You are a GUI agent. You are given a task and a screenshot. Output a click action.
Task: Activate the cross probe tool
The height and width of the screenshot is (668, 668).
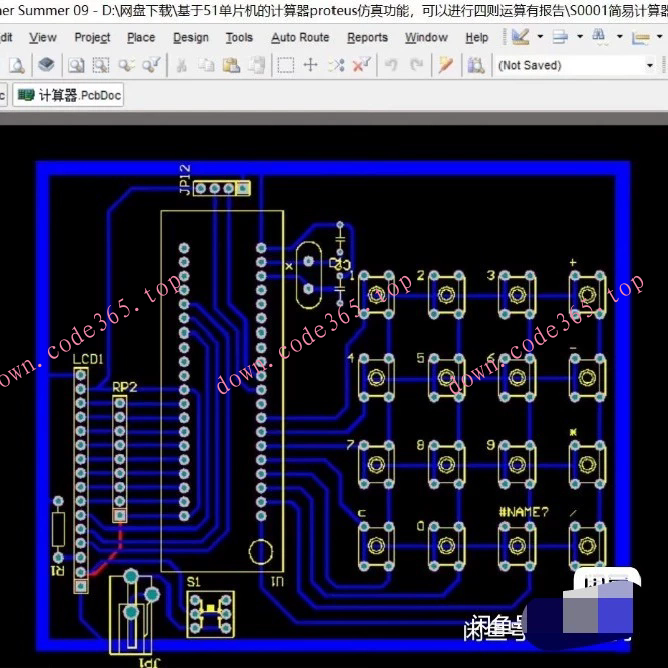(446, 65)
